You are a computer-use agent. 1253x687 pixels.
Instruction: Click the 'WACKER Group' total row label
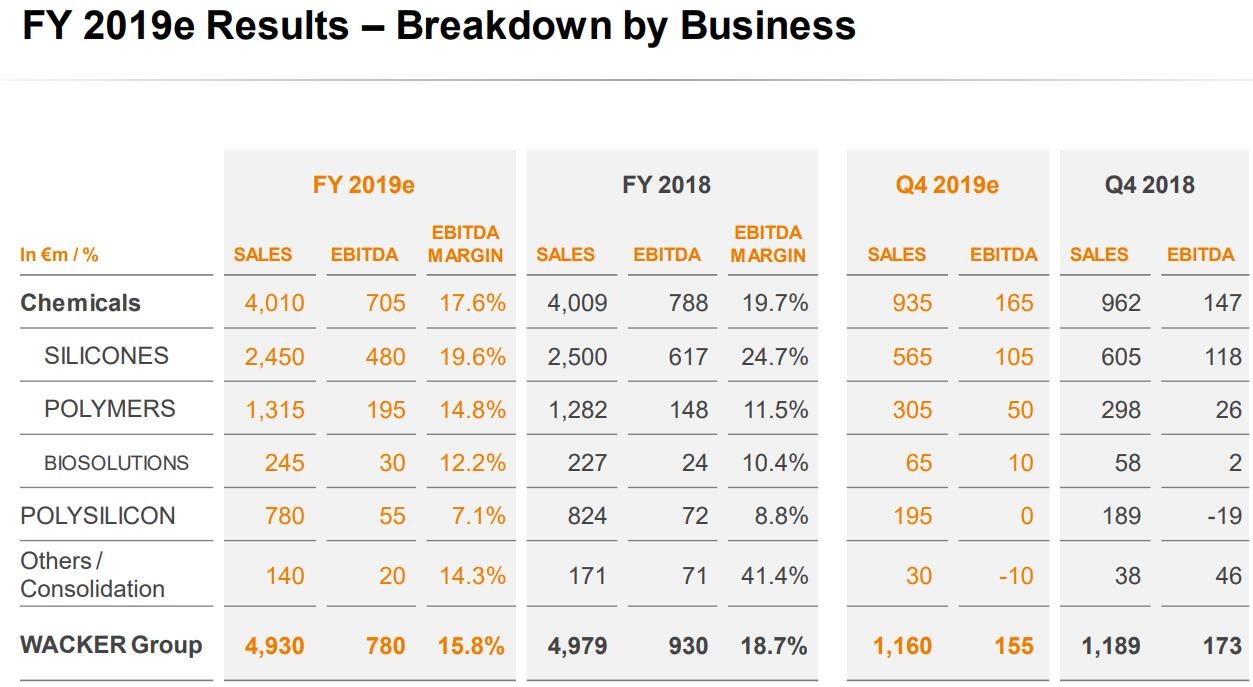tap(111, 645)
